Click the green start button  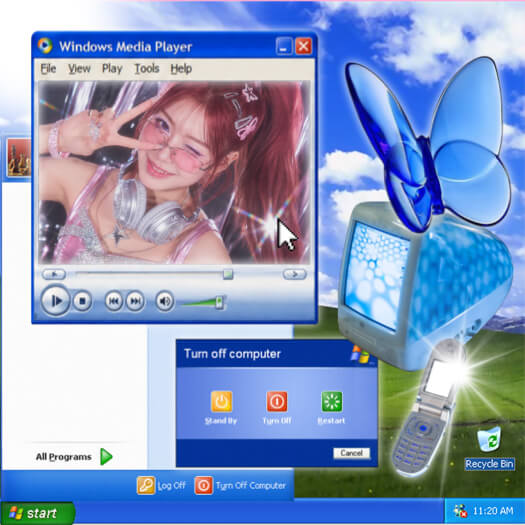(x=38, y=513)
